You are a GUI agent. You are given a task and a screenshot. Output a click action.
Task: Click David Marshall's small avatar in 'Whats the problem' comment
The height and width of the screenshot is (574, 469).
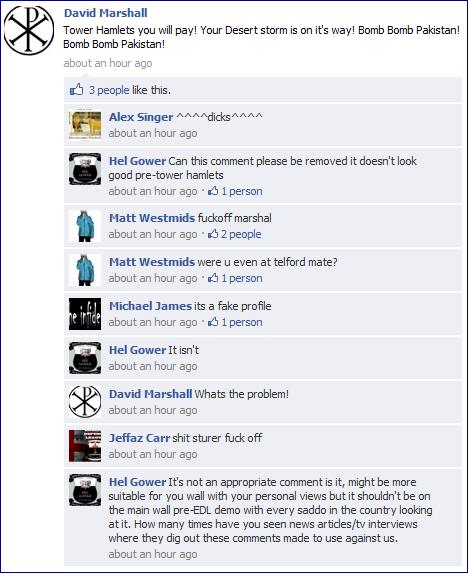[x=85, y=402]
